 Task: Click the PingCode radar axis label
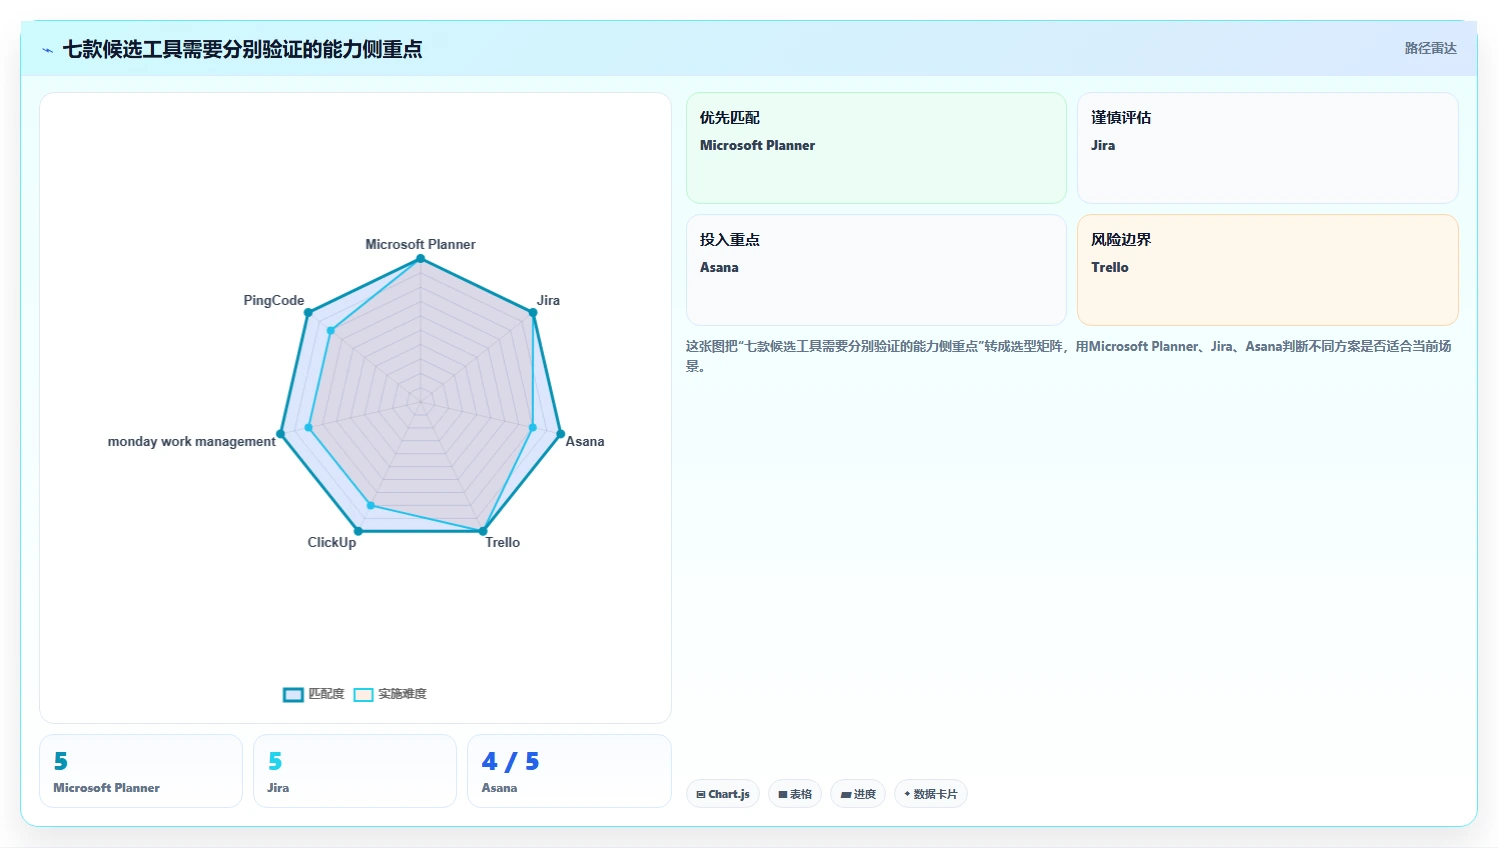(x=274, y=300)
